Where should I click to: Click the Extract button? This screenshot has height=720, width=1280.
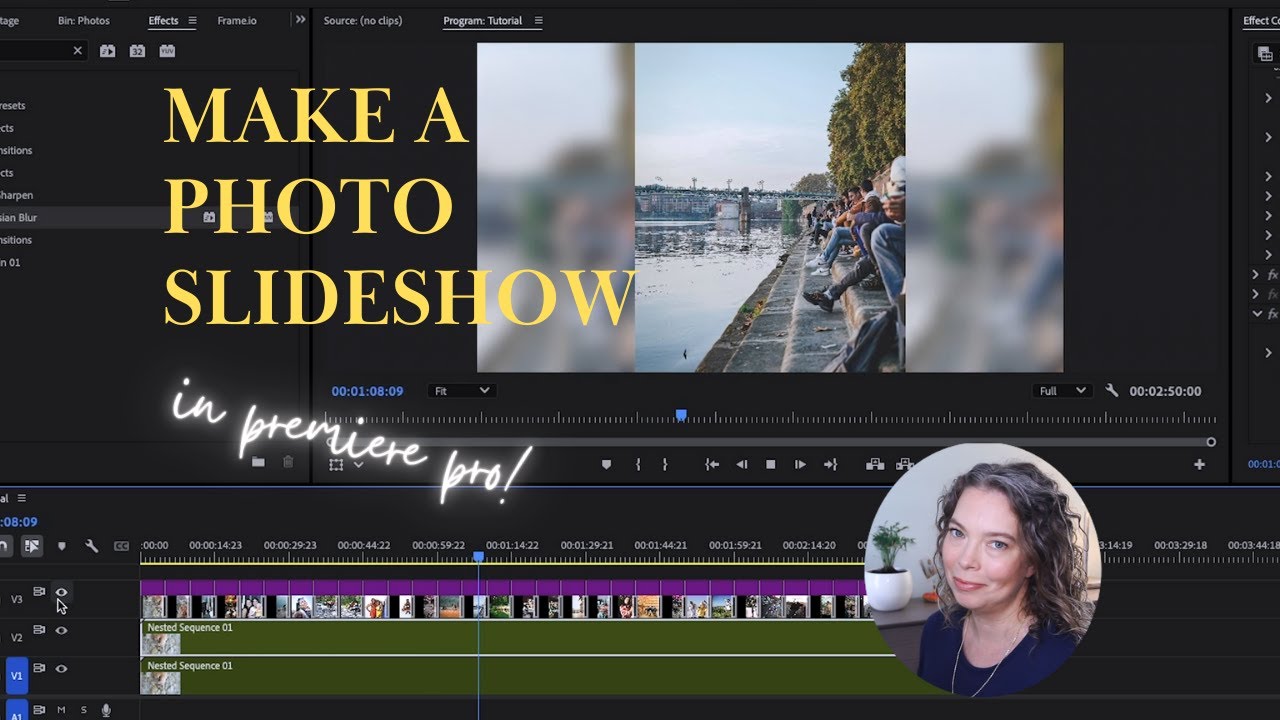pos(904,464)
